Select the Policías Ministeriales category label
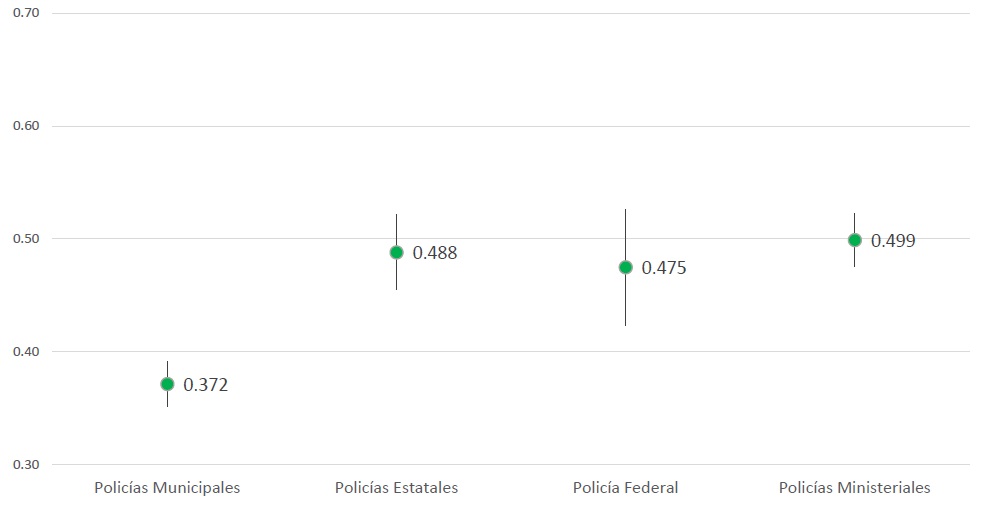This screenshot has height=515, width=983. point(855,488)
